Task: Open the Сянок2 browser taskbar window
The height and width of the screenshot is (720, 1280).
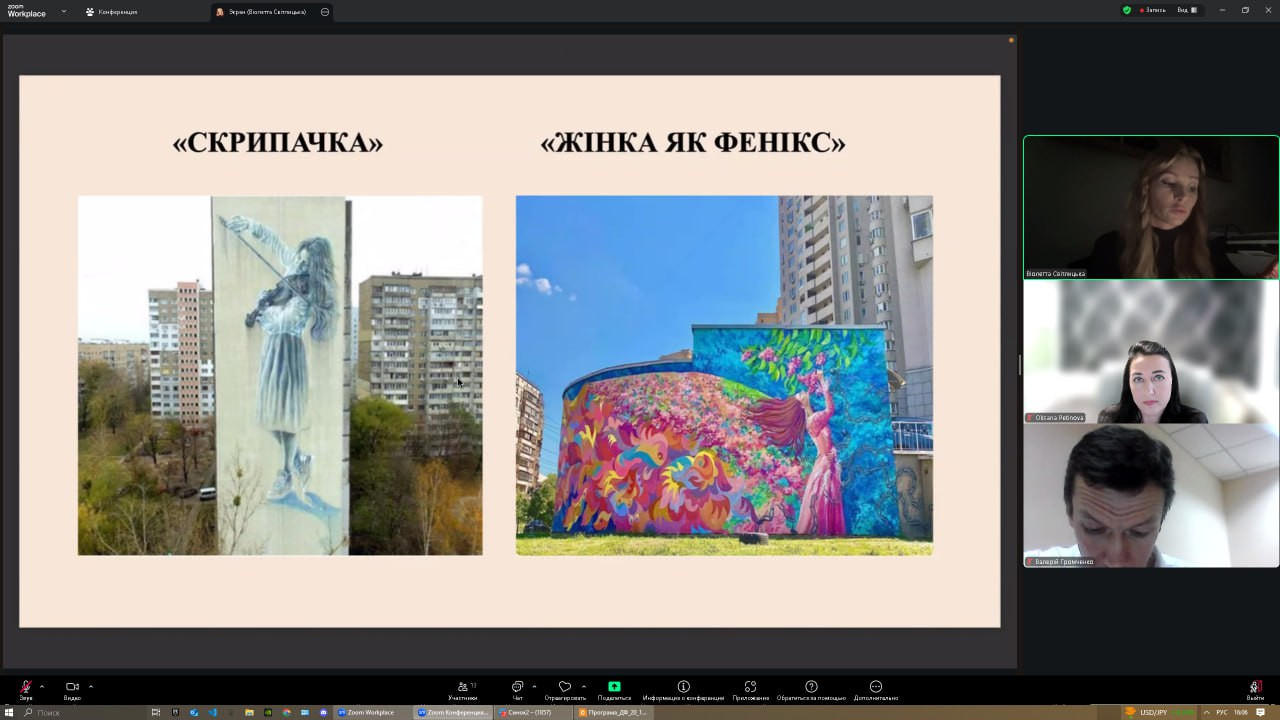Action: coord(534,712)
